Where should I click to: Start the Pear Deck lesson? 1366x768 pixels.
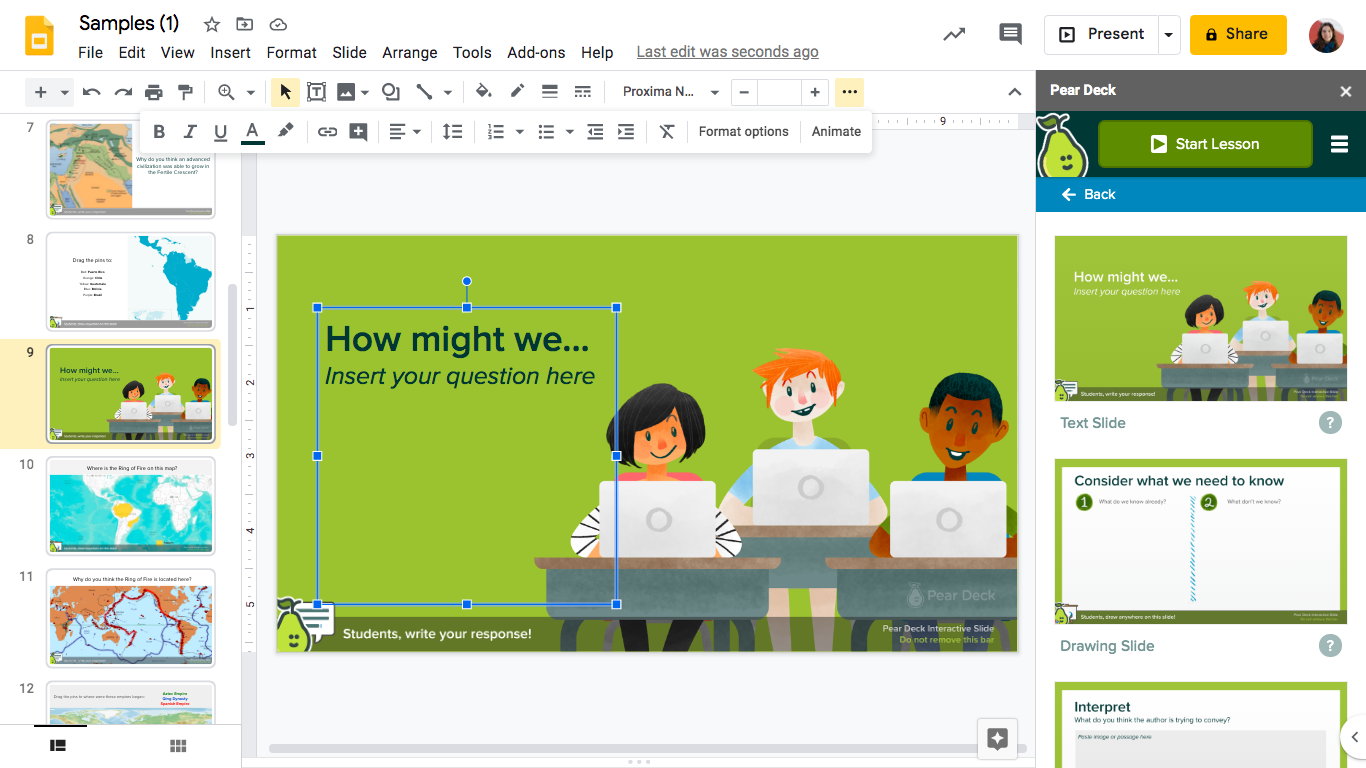[1205, 143]
